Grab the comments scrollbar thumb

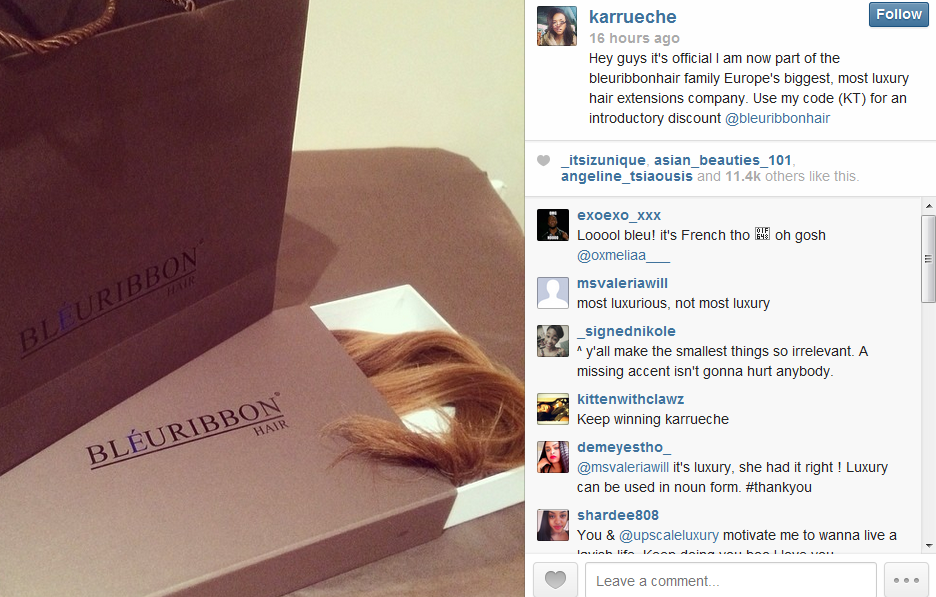[928, 259]
